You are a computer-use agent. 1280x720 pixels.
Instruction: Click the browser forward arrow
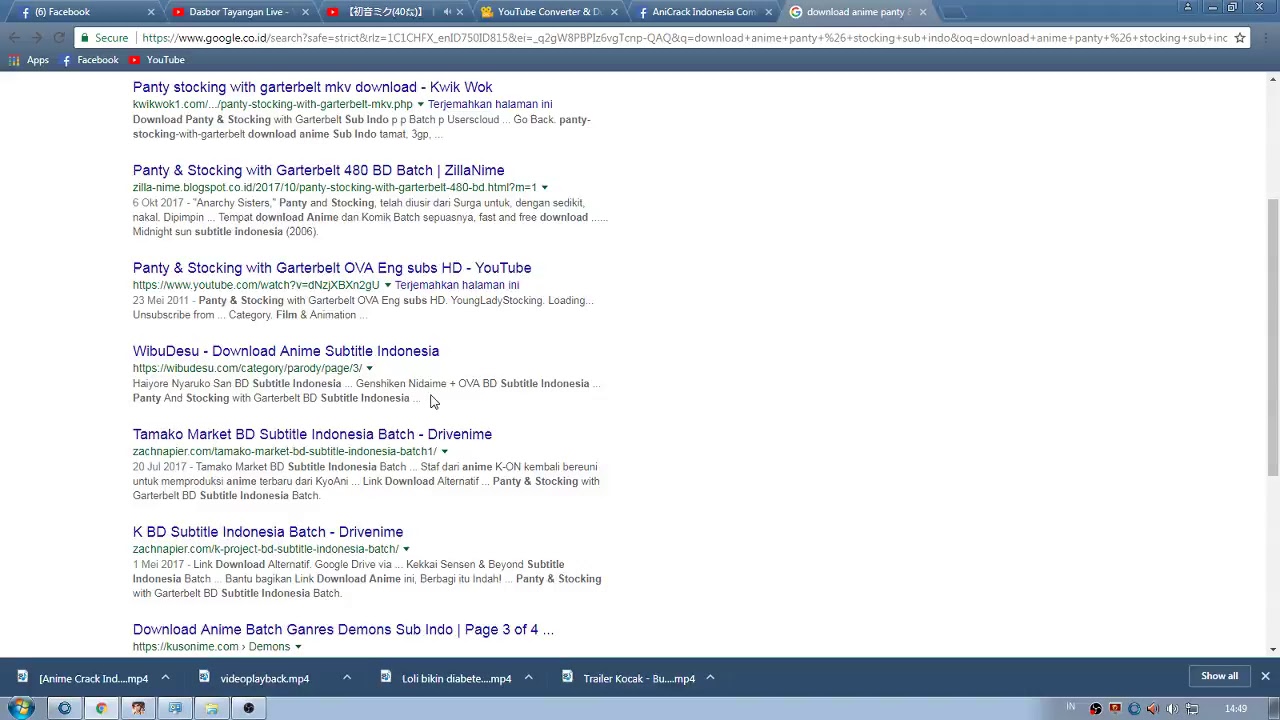click(36, 38)
